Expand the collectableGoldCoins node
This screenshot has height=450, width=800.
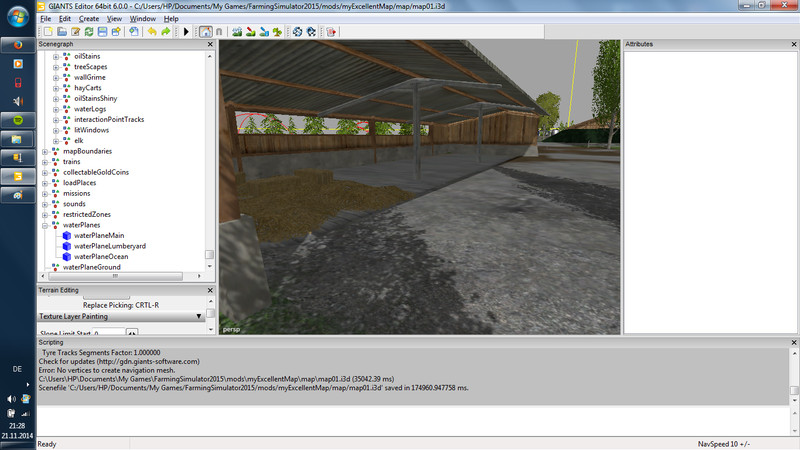45,172
